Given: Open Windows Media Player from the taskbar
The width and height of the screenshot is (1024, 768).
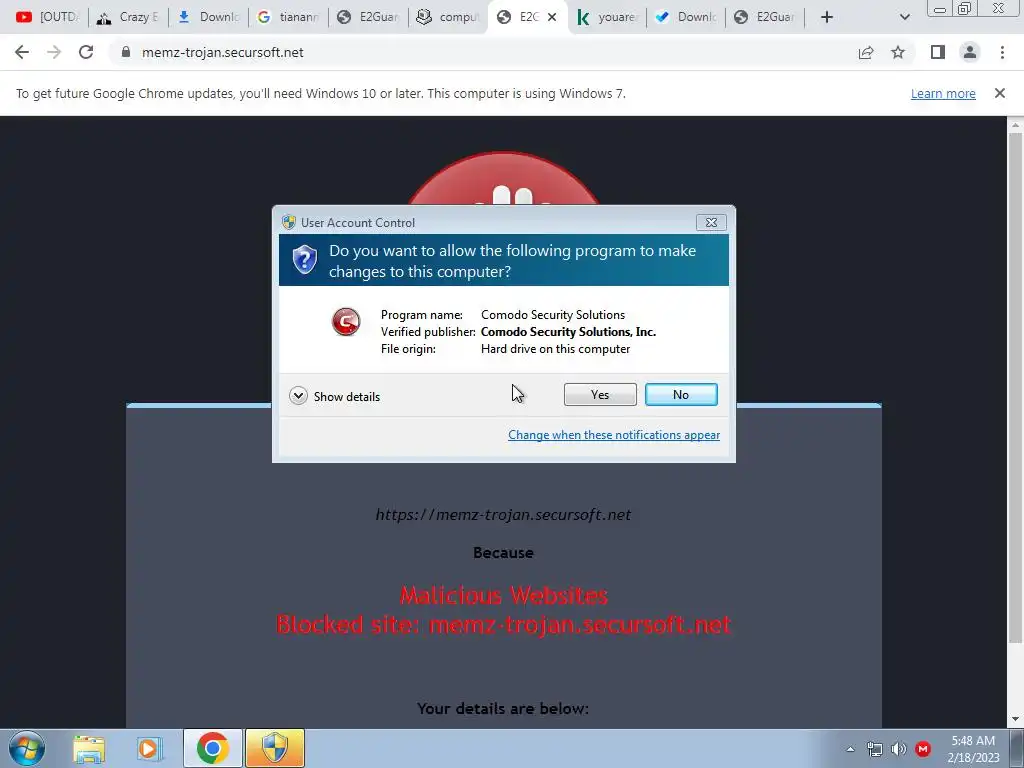Looking at the screenshot, I should click(149, 748).
